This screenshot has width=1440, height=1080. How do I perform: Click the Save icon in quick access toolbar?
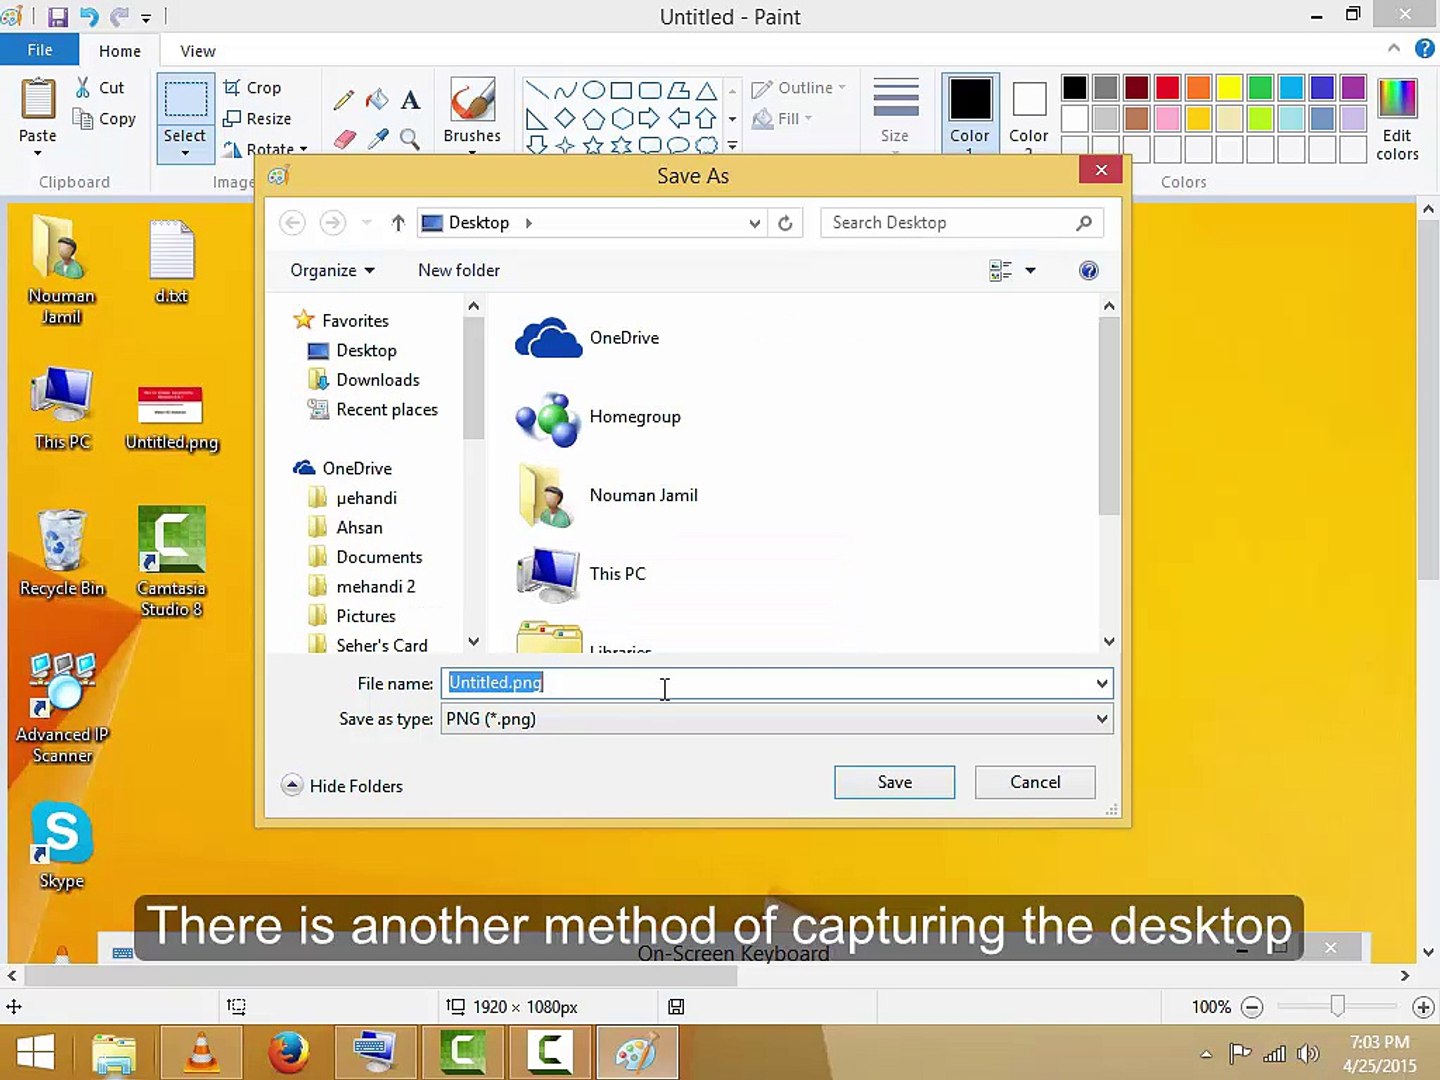tap(58, 17)
